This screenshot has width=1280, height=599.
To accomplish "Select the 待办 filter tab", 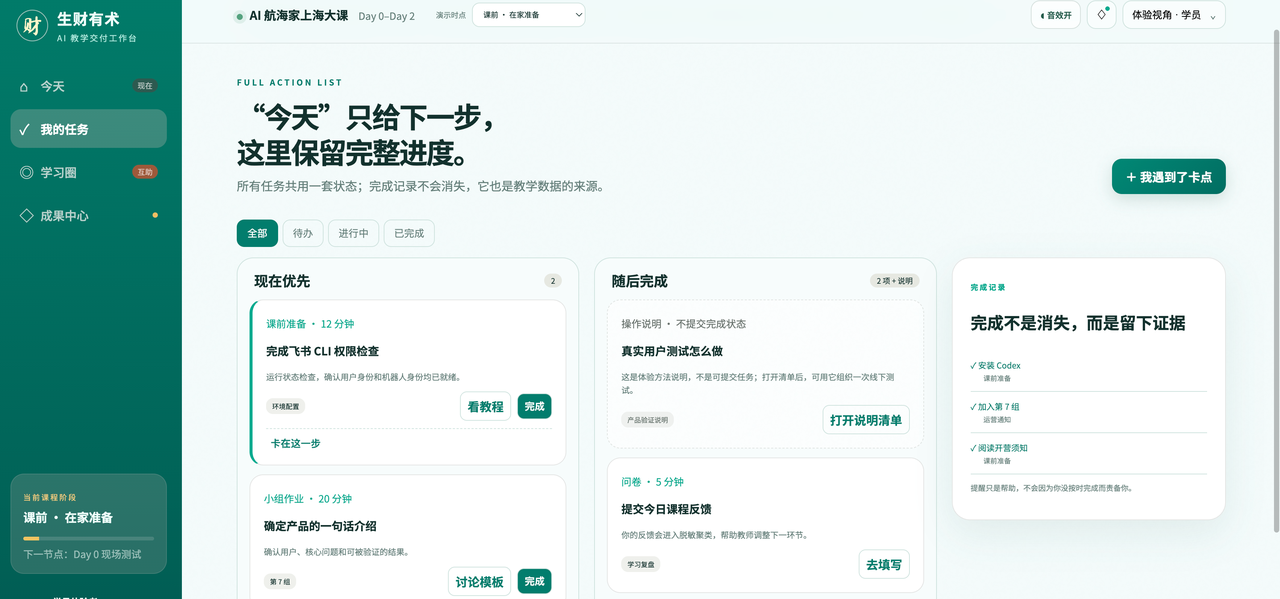I will [x=303, y=233].
